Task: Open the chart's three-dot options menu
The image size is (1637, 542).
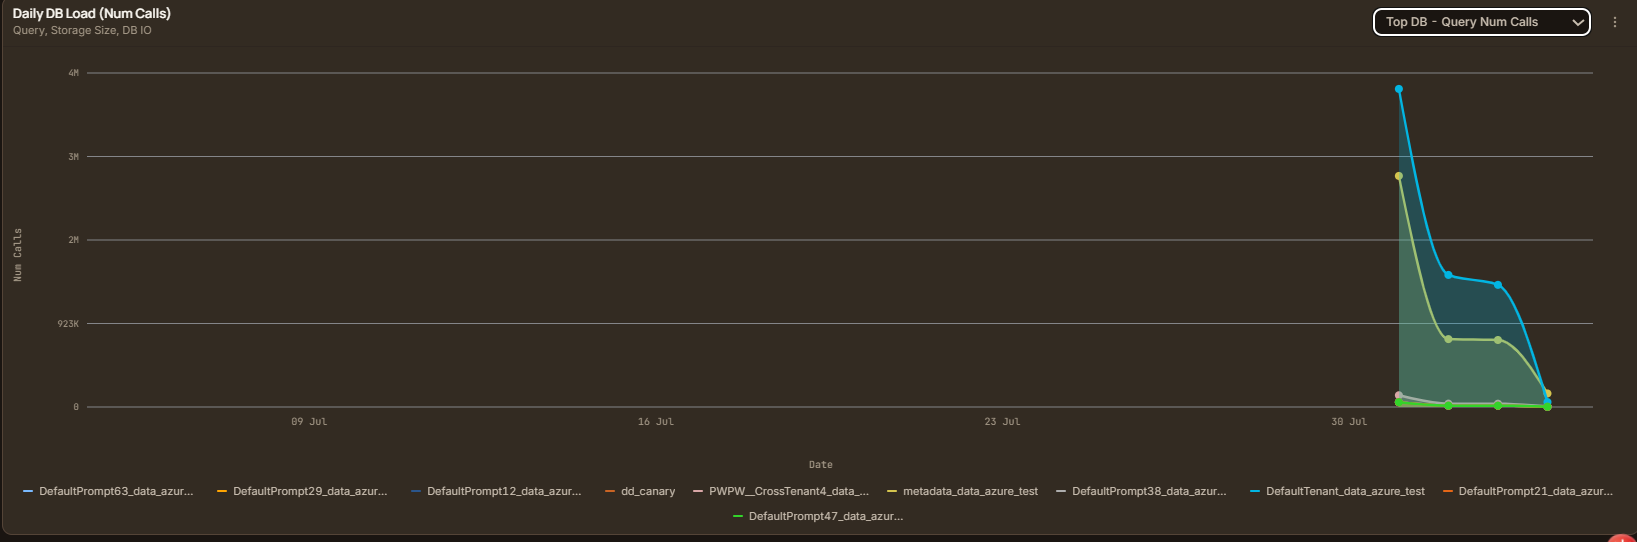Action: tap(1614, 22)
